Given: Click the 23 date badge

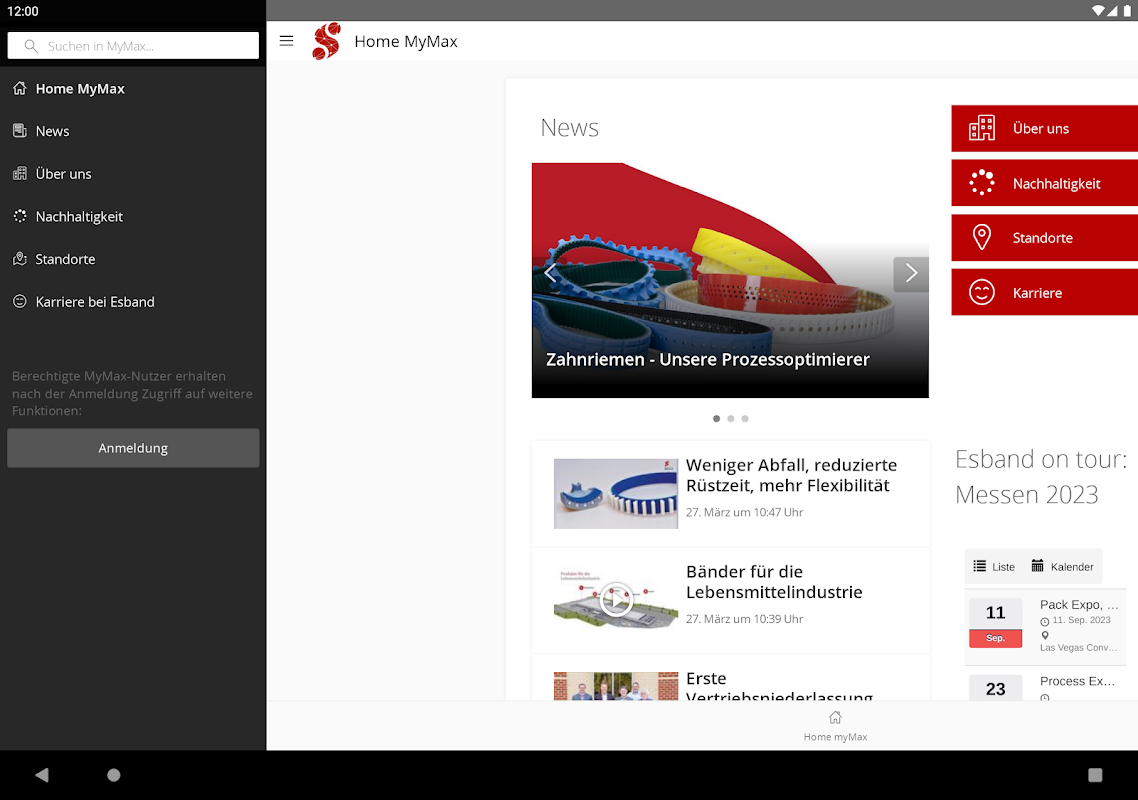Looking at the screenshot, I should 995,687.
